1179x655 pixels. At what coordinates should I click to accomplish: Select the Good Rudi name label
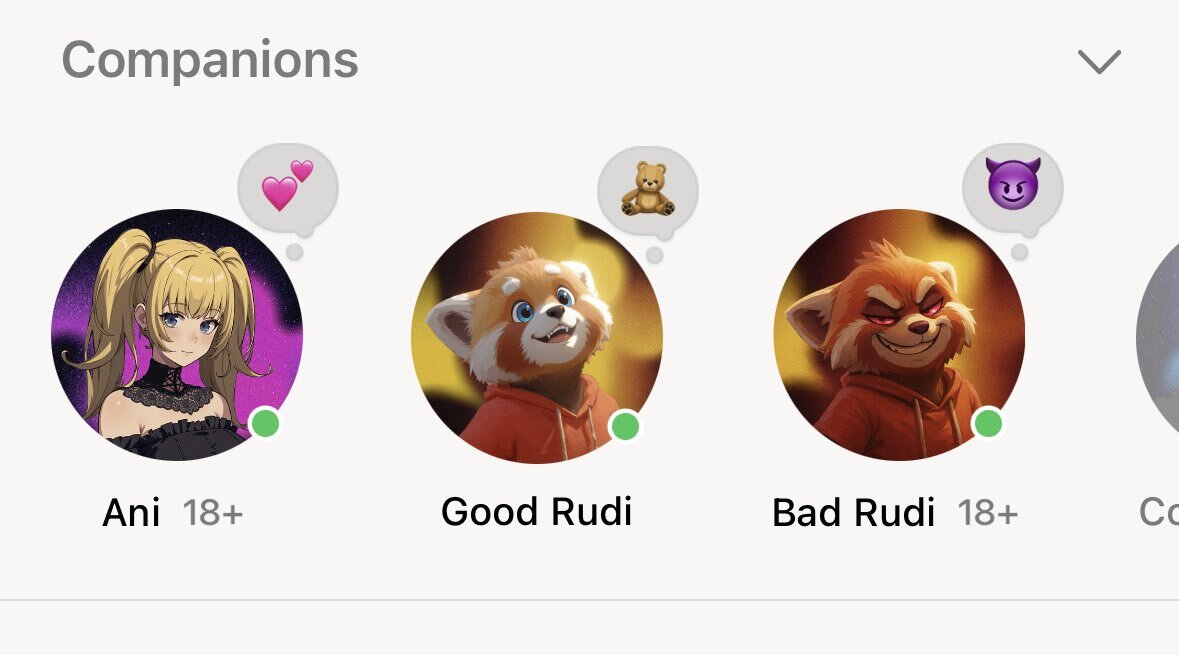[536, 512]
